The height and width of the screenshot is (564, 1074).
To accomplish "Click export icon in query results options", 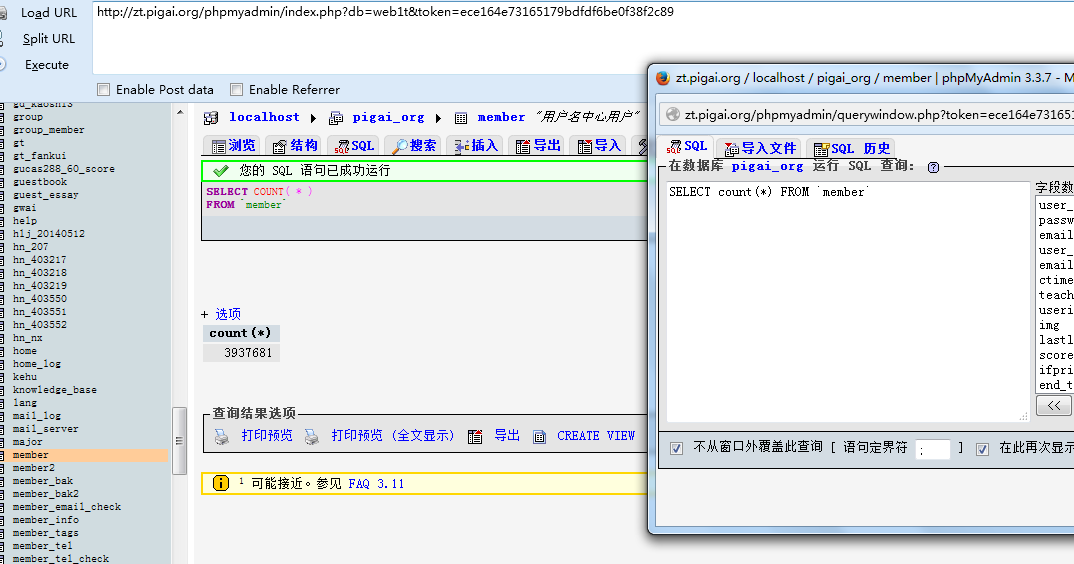I will 475,437.
